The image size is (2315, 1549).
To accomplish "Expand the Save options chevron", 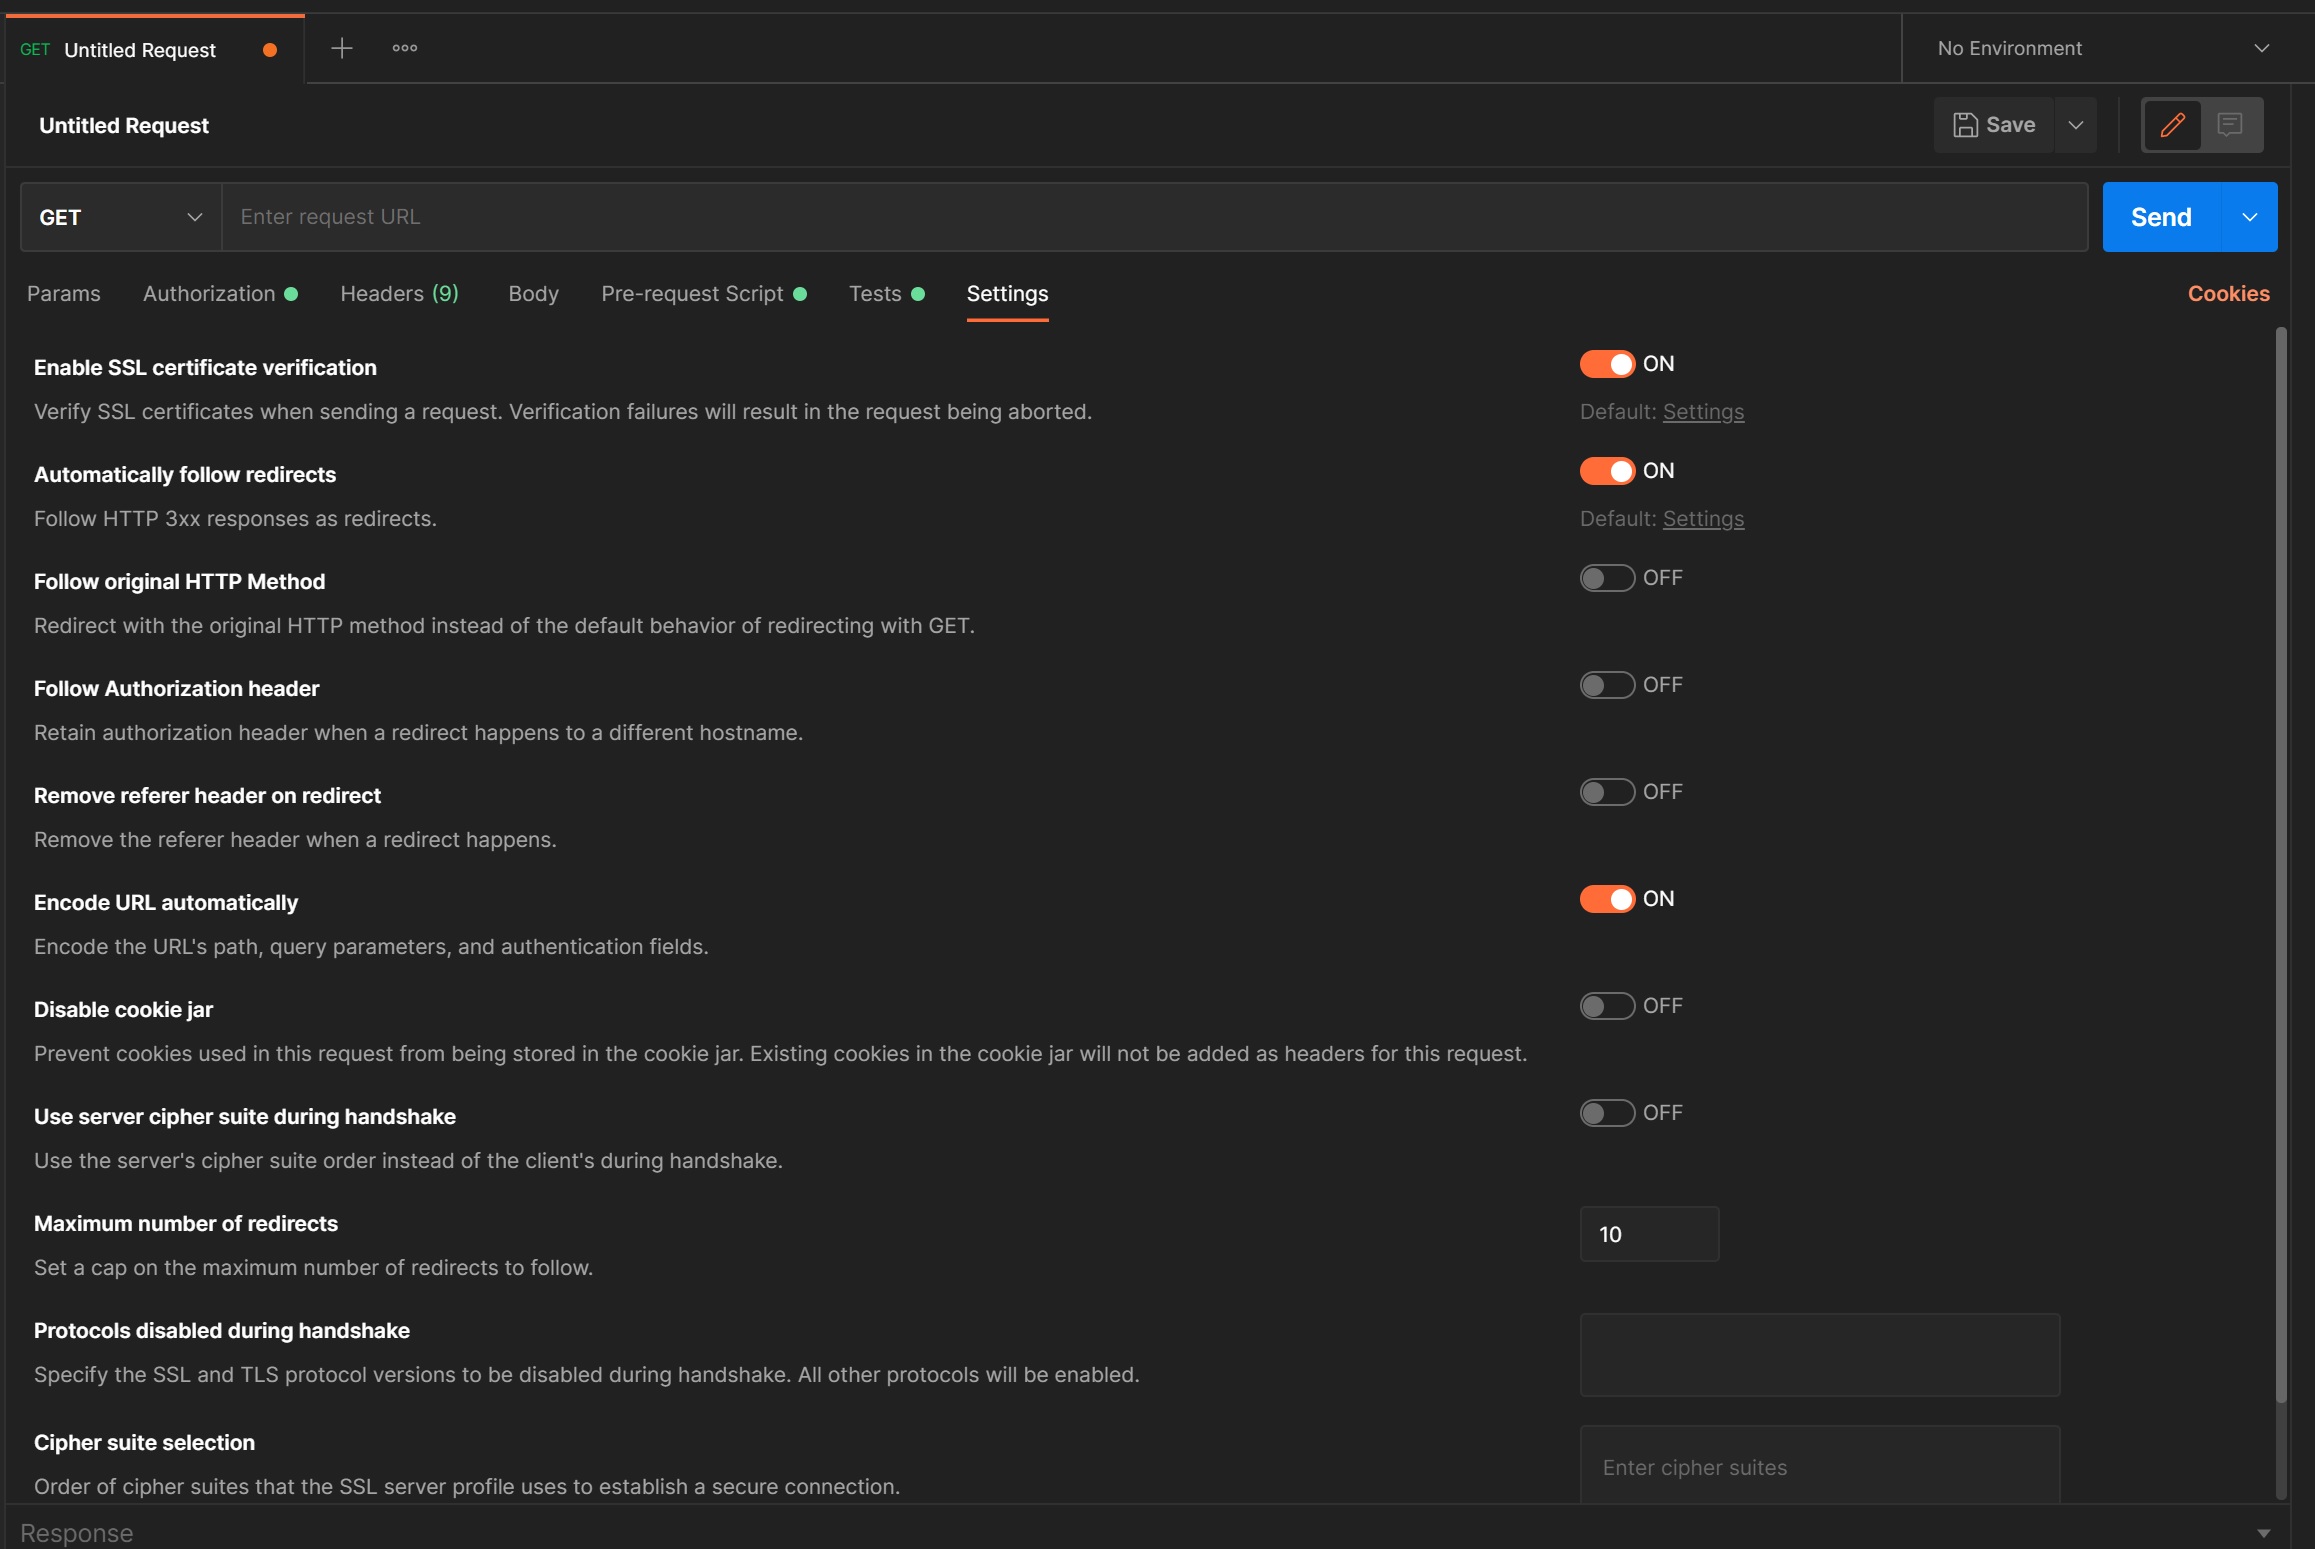I will click(x=2076, y=125).
